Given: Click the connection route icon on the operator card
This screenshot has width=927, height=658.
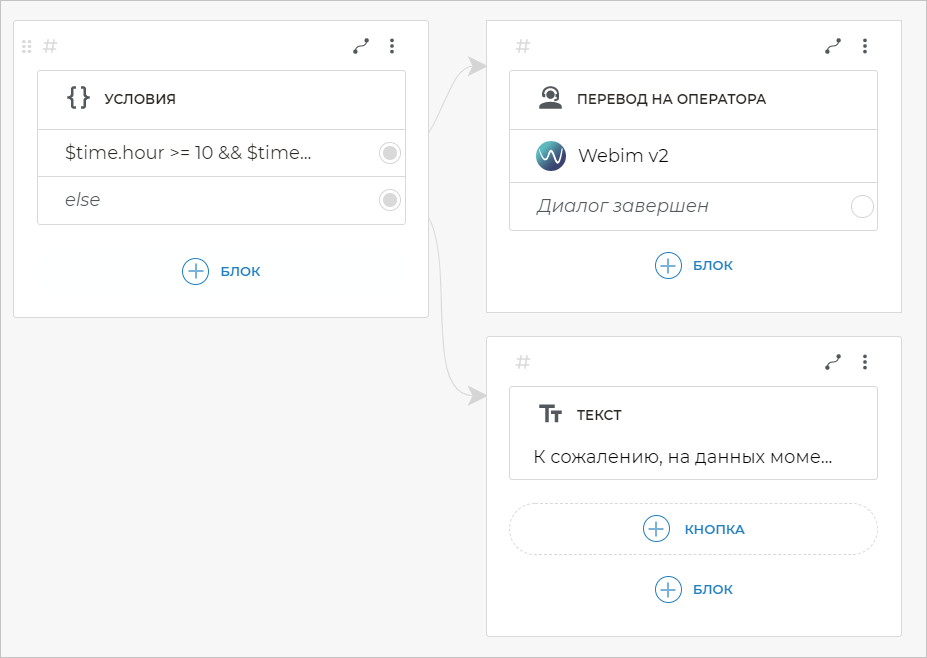Looking at the screenshot, I should pos(833,46).
